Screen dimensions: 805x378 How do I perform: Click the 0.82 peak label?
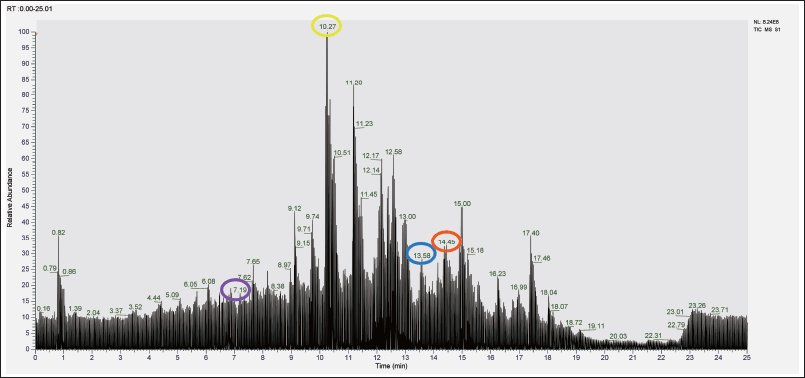coord(59,233)
